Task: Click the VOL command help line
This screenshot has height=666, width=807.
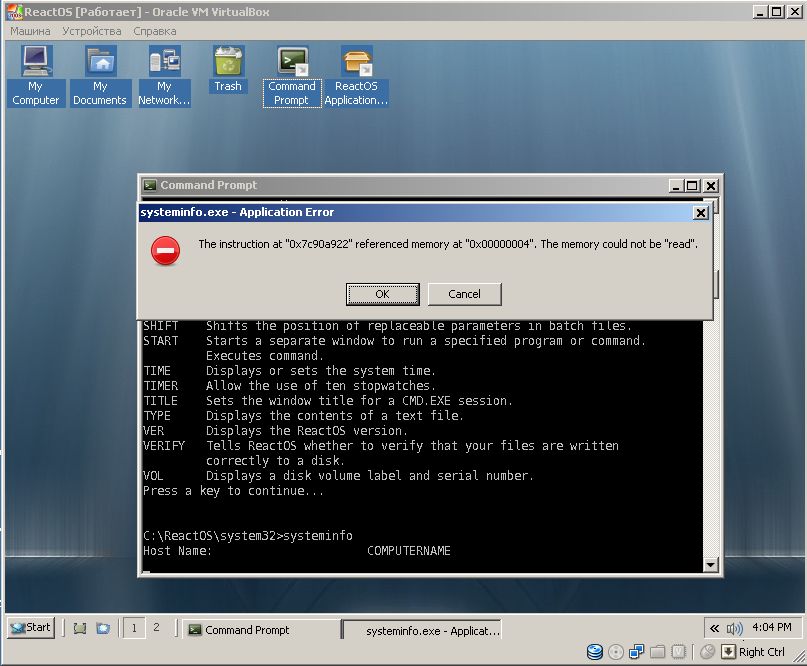Action: coord(339,476)
